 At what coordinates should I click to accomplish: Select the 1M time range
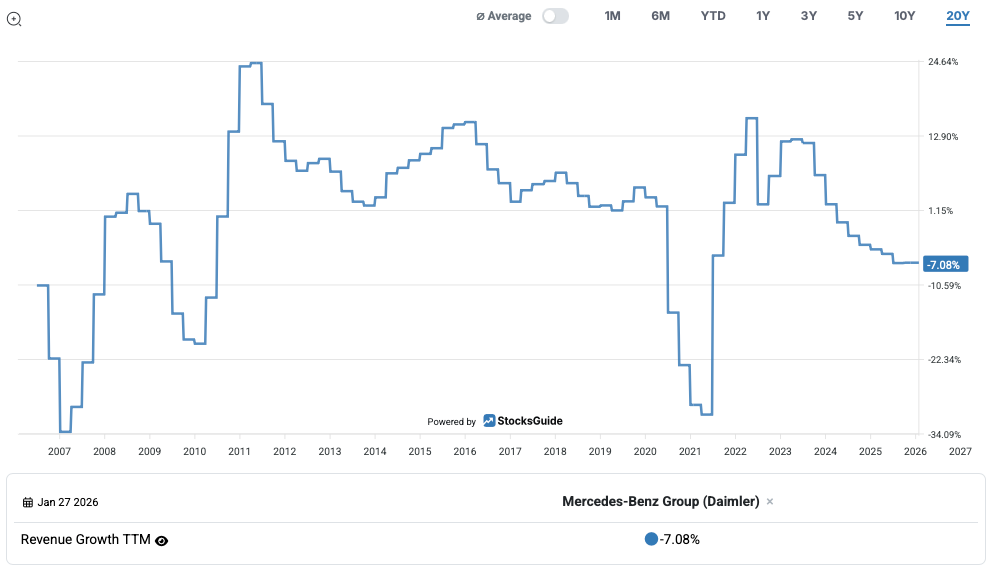pos(612,16)
